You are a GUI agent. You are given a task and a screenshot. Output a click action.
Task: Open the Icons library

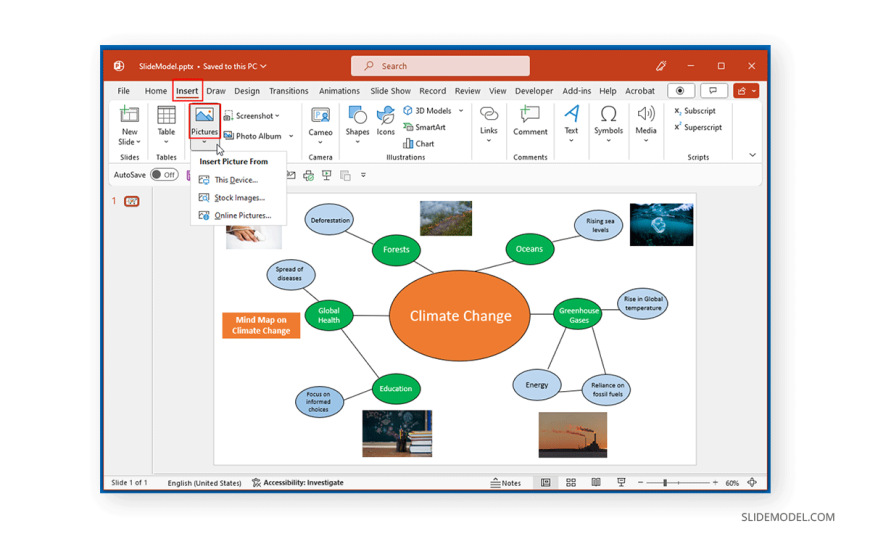click(x=385, y=115)
